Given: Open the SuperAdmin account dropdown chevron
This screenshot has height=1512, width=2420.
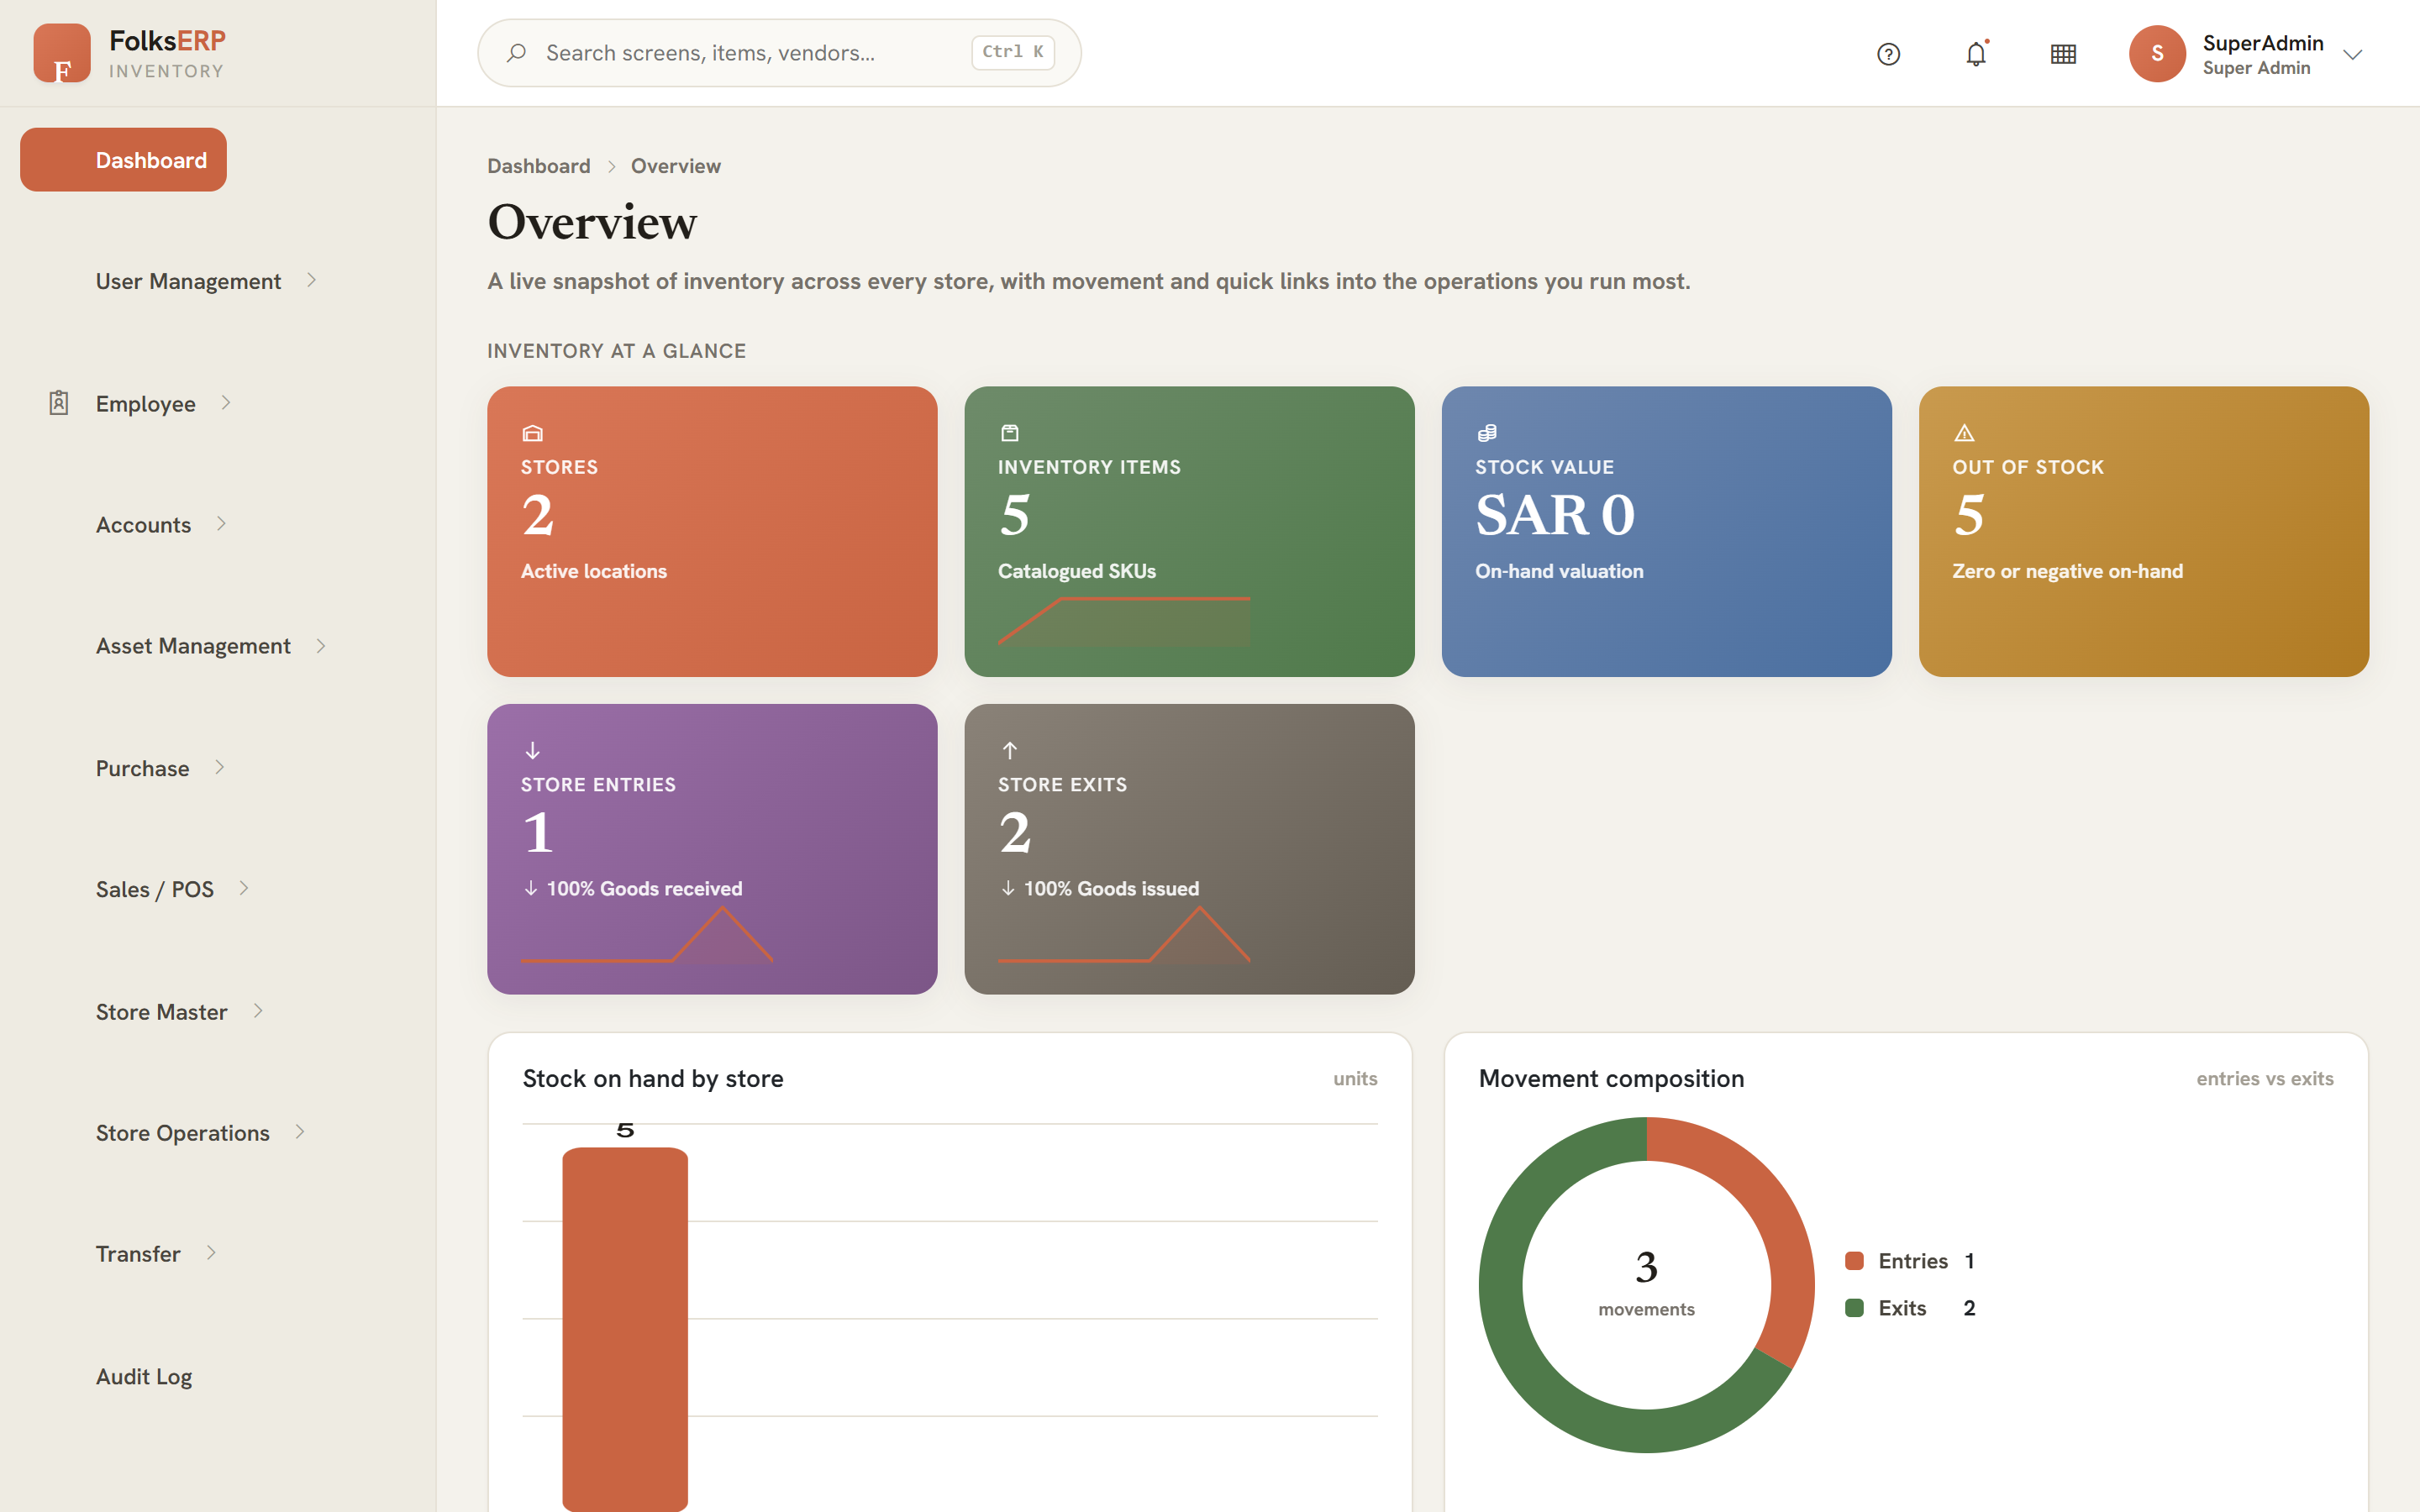Looking at the screenshot, I should [2353, 54].
